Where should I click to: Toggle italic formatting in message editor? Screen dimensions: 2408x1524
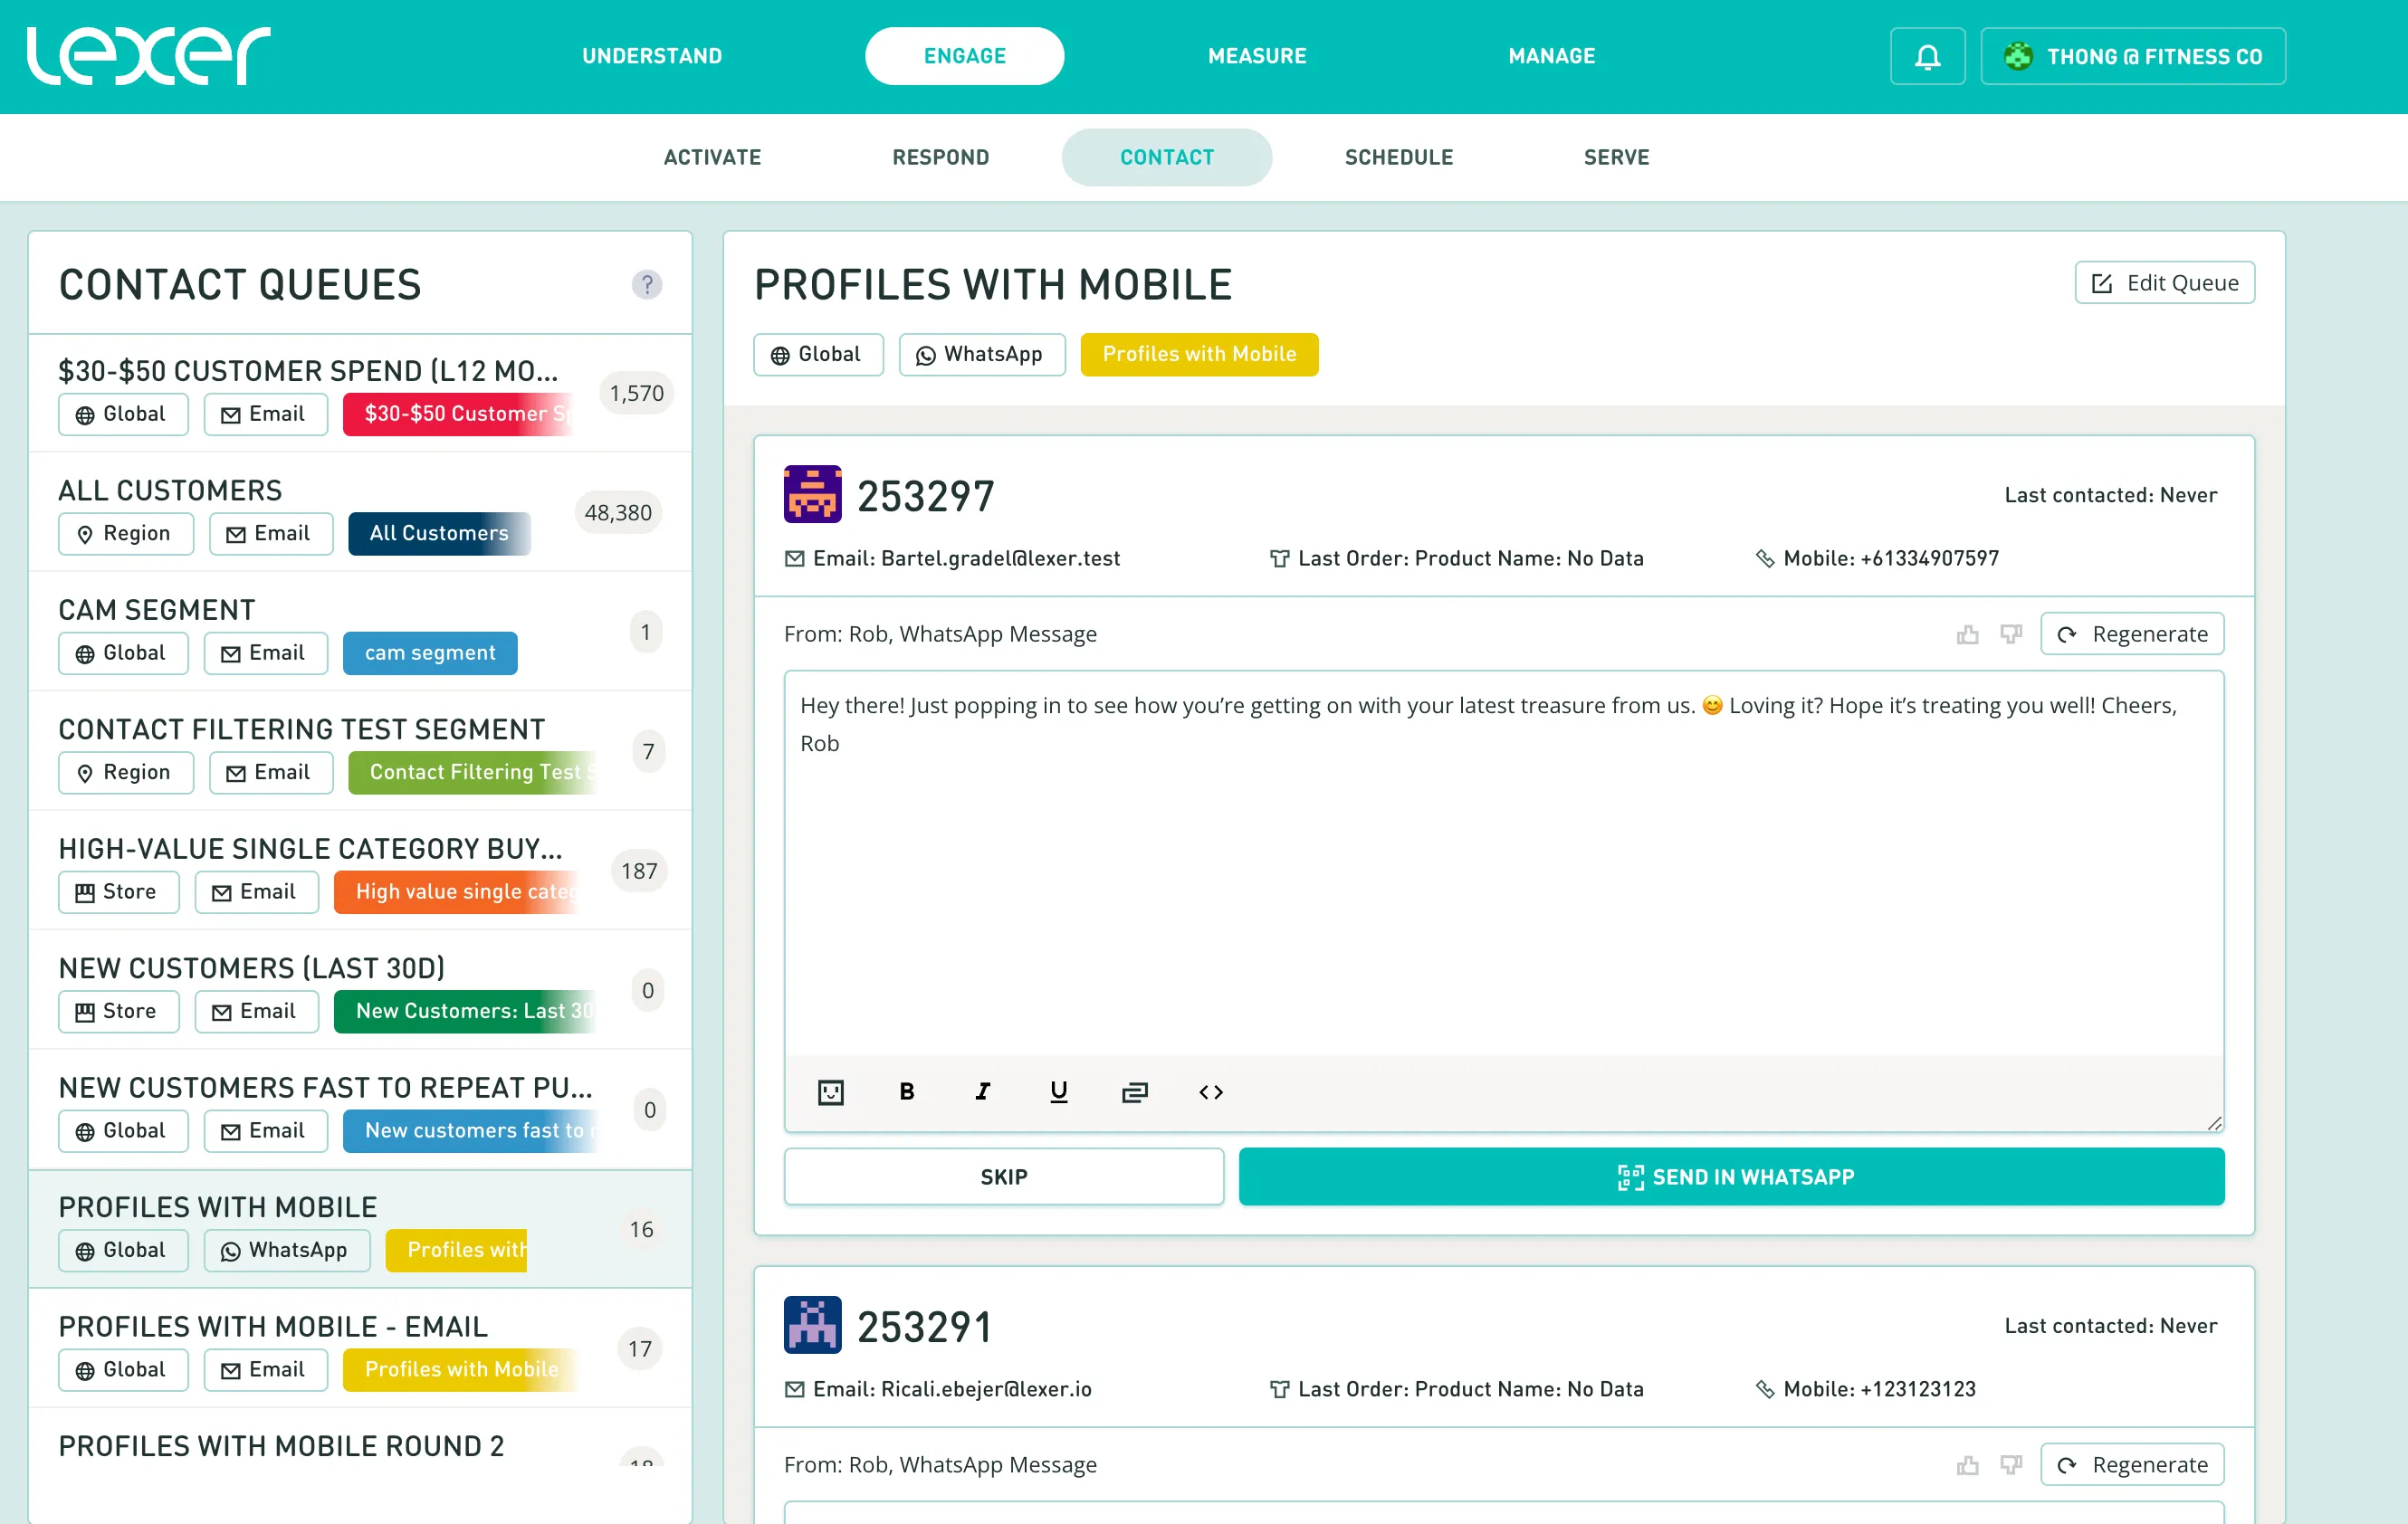point(982,1091)
